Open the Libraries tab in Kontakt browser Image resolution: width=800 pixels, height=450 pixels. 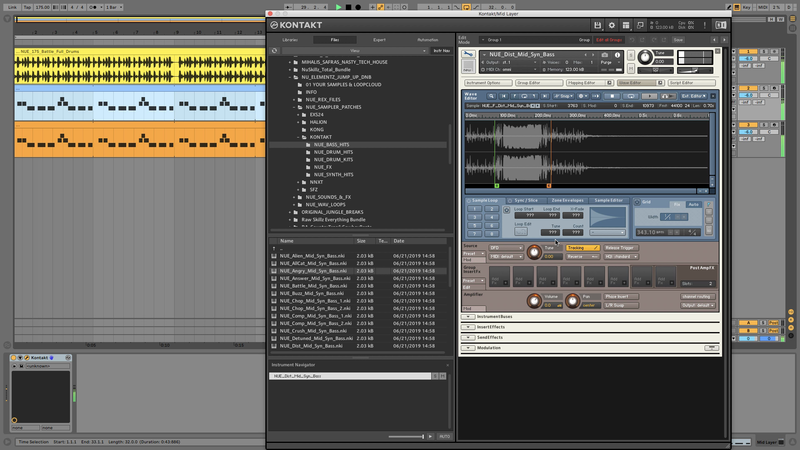[290, 40]
